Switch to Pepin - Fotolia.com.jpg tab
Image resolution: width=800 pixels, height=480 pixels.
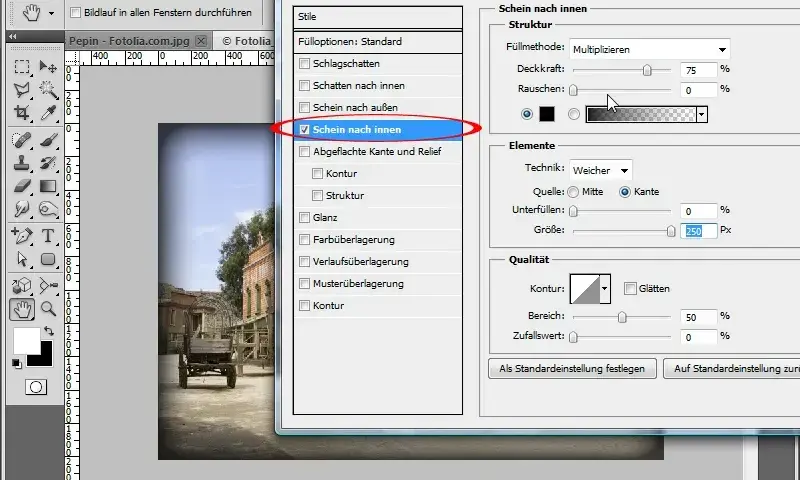[x=129, y=41]
